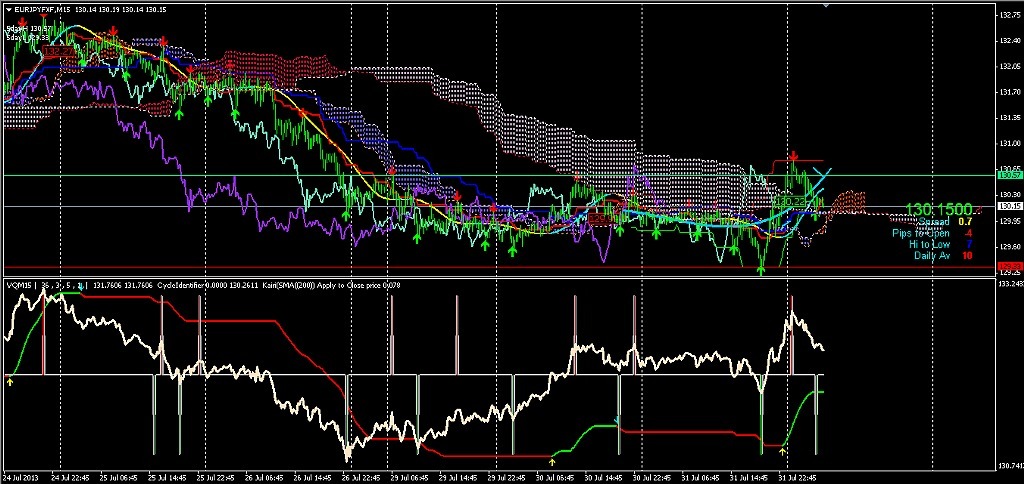This screenshot has width=1024, height=484.
Task: Click the 129.60 price scale label
Action: [x=1008, y=247]
